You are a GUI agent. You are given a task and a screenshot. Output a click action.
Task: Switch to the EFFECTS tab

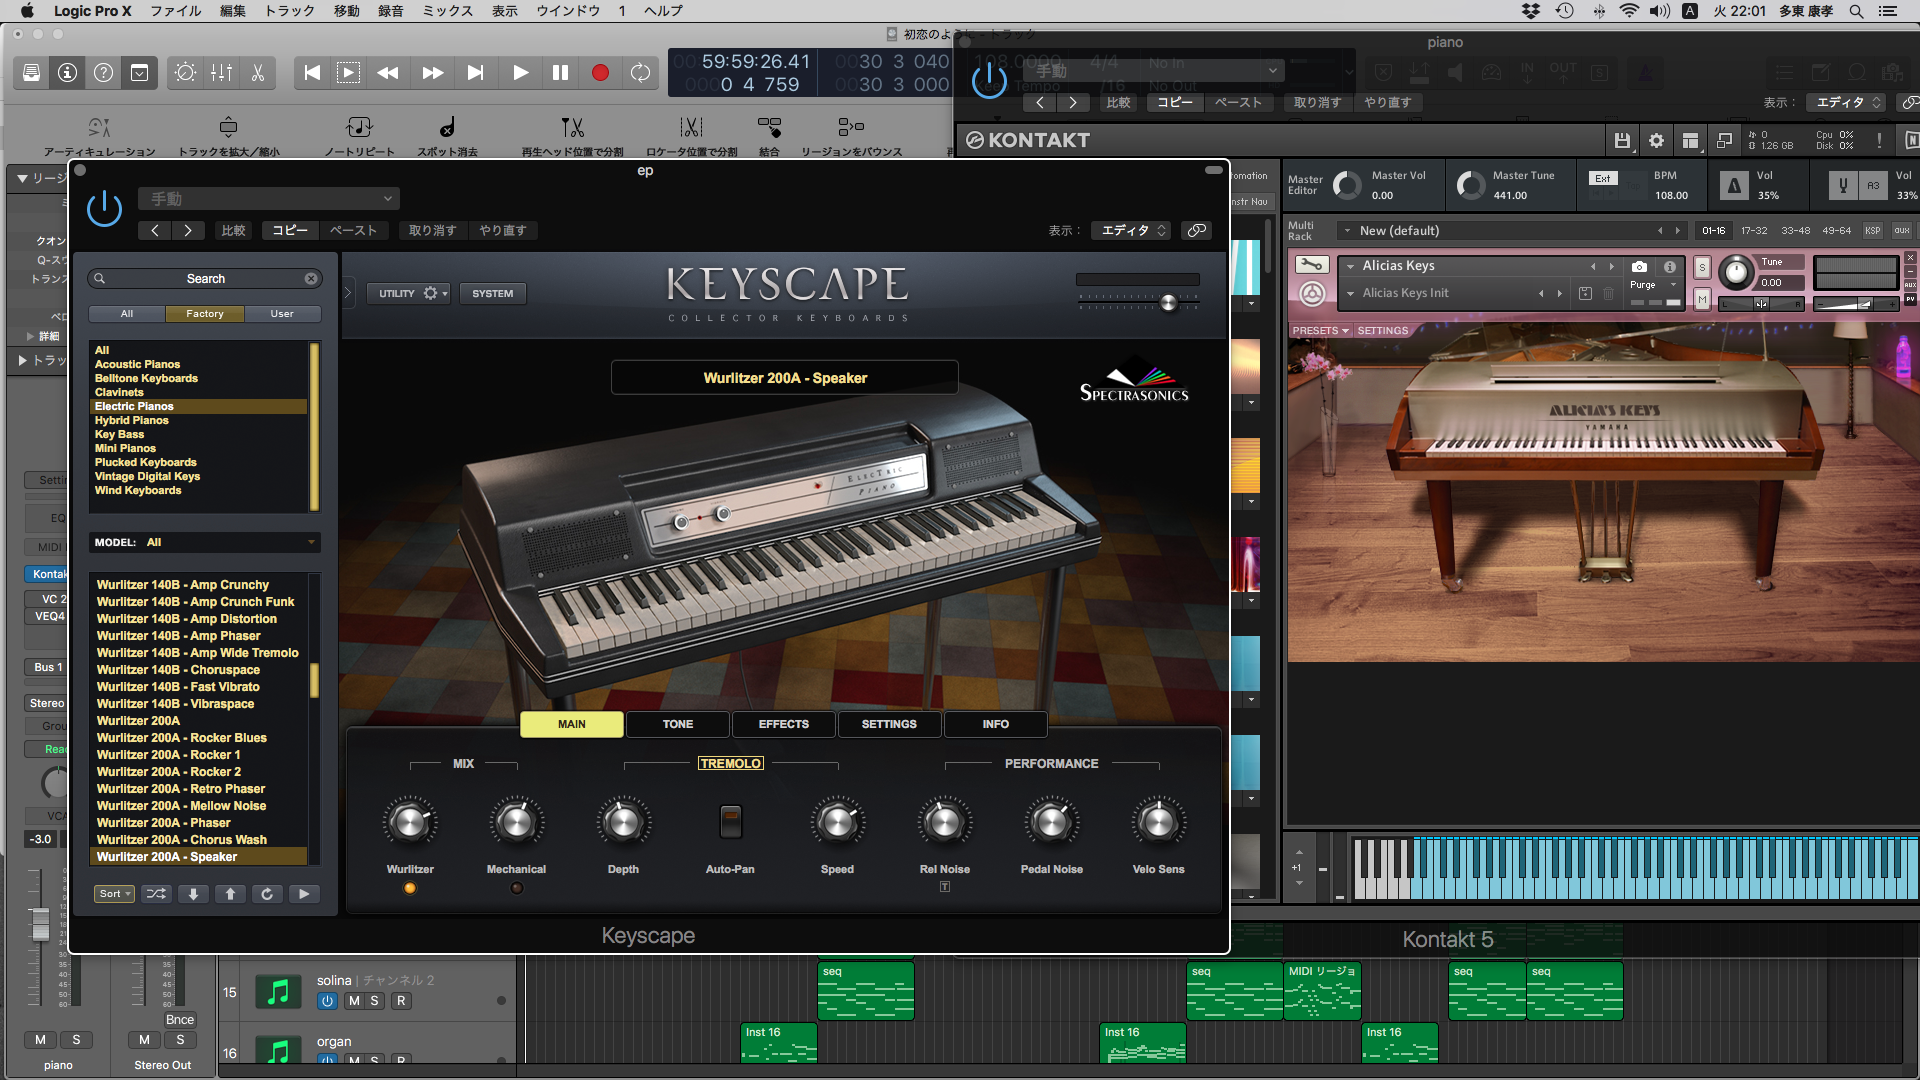pyautogui.click(x=783, y=724)
